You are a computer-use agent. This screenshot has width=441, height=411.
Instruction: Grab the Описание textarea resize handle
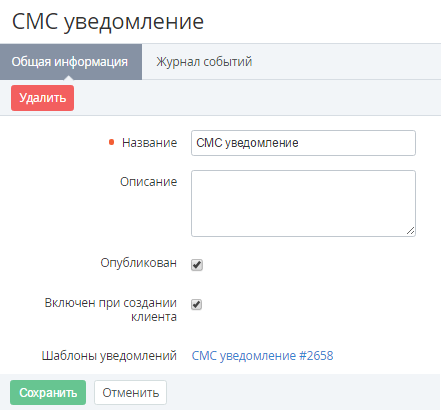[x=411, y=231]
